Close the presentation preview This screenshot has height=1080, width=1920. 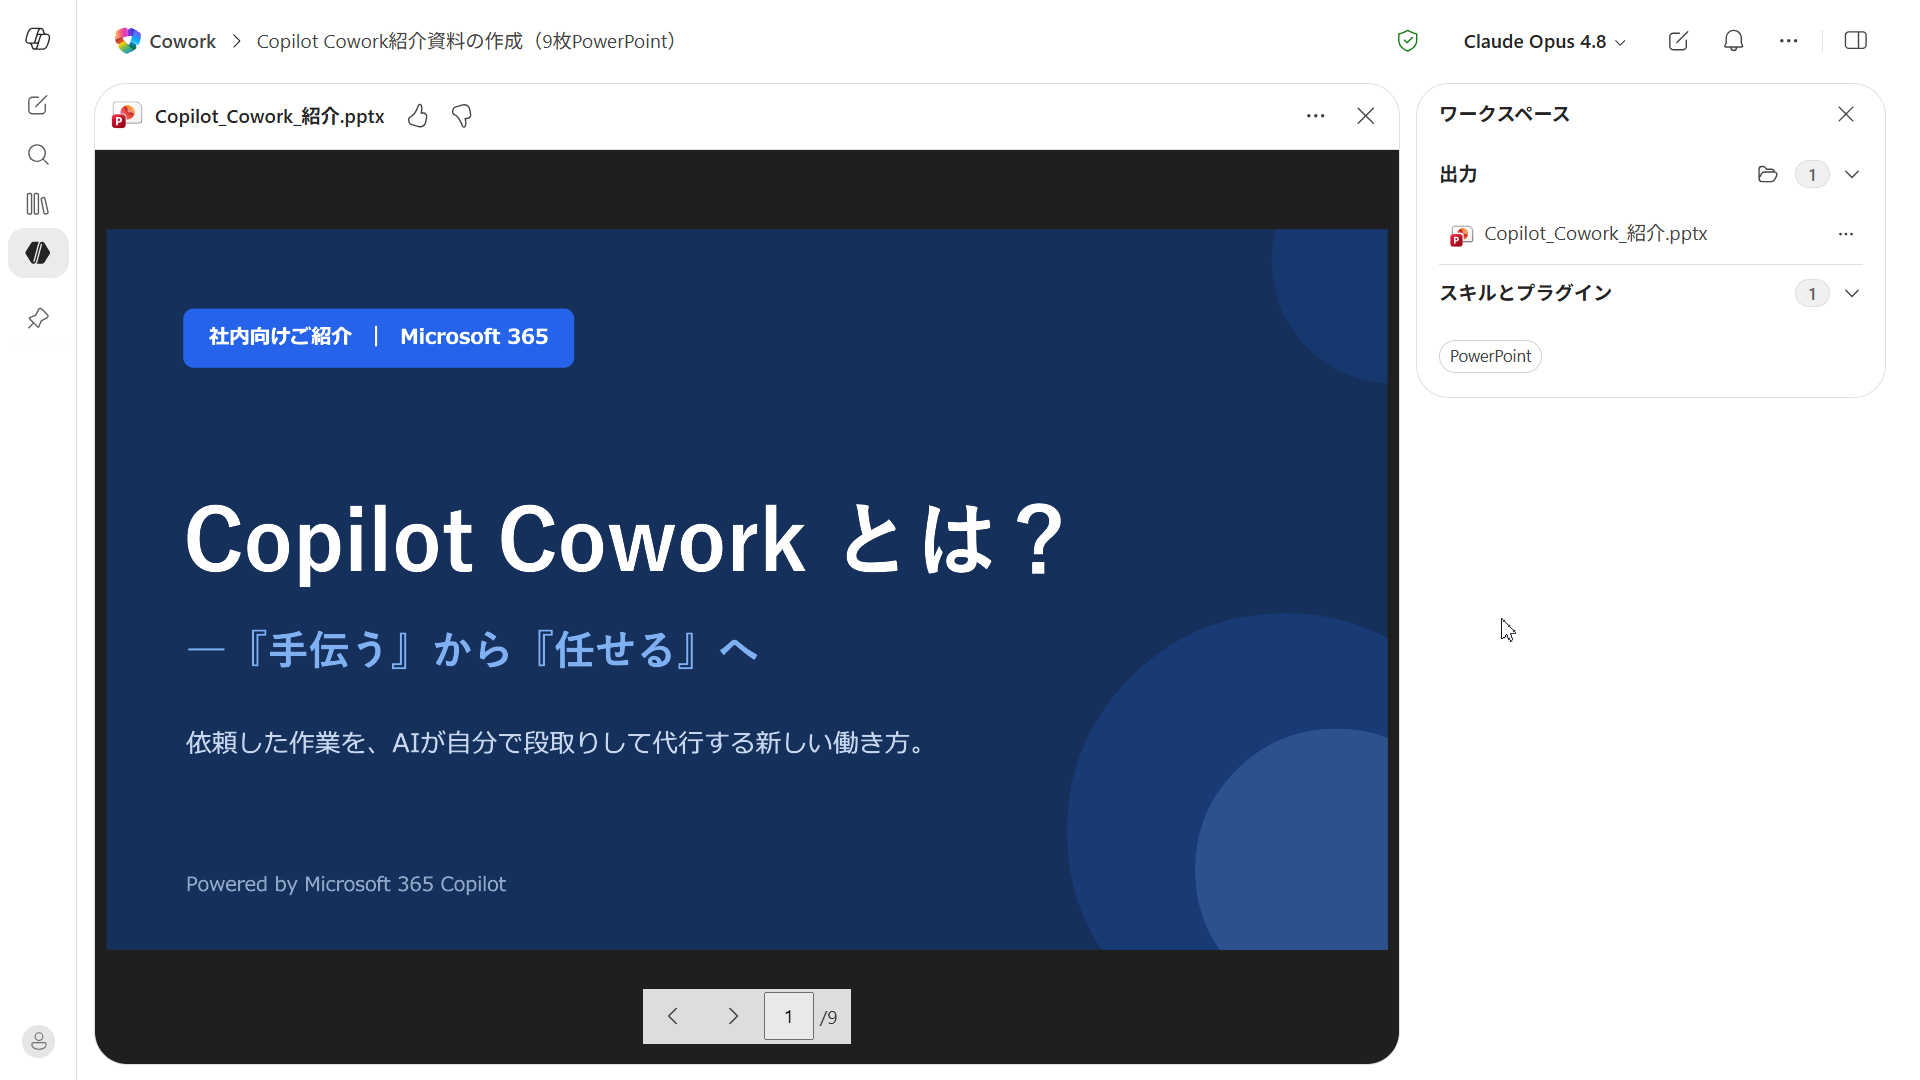[x=1365, y=116]
